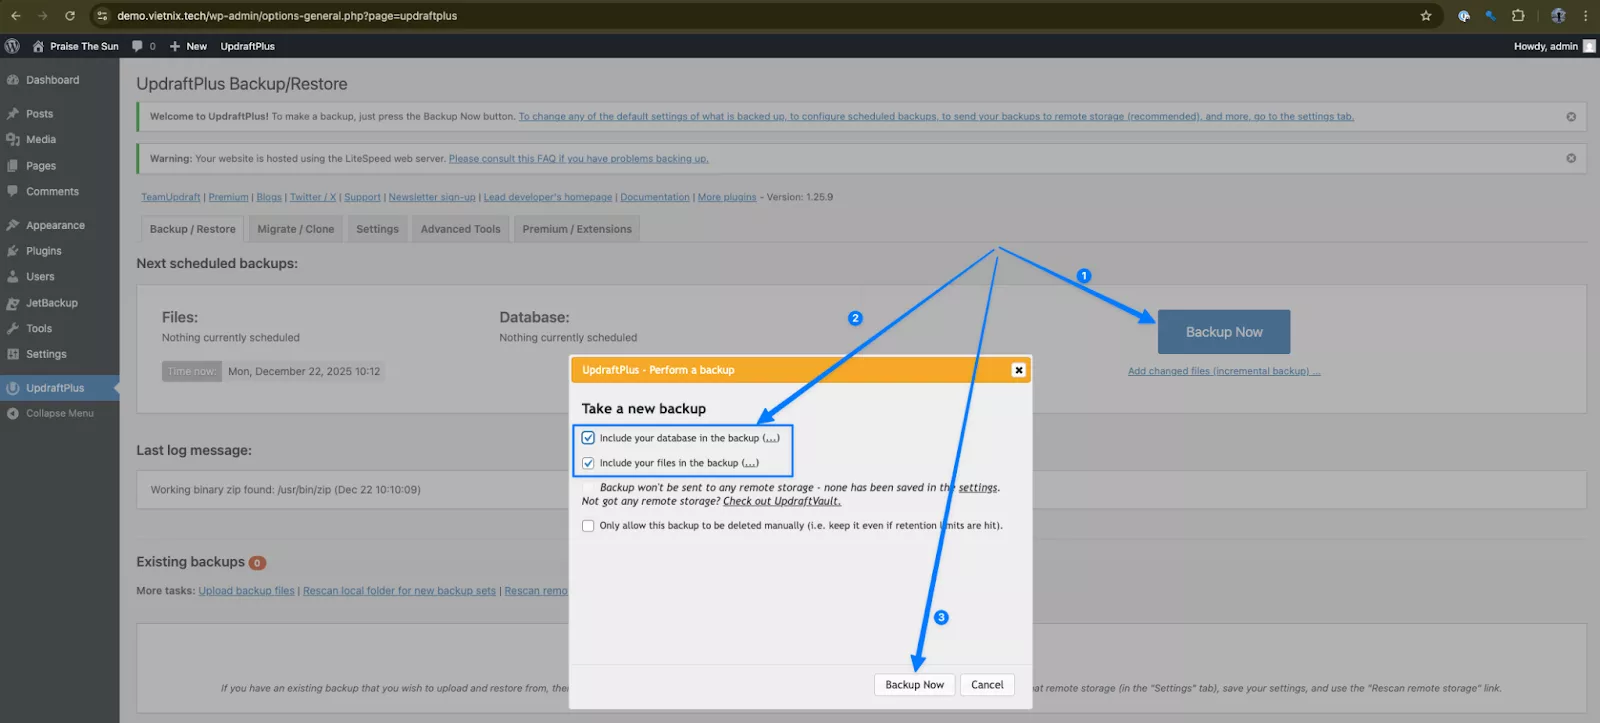The height and width of the screenshot is (723, 1600).
Task: Toggle Include your database in the backup
Action: click(x=588, y=438)
